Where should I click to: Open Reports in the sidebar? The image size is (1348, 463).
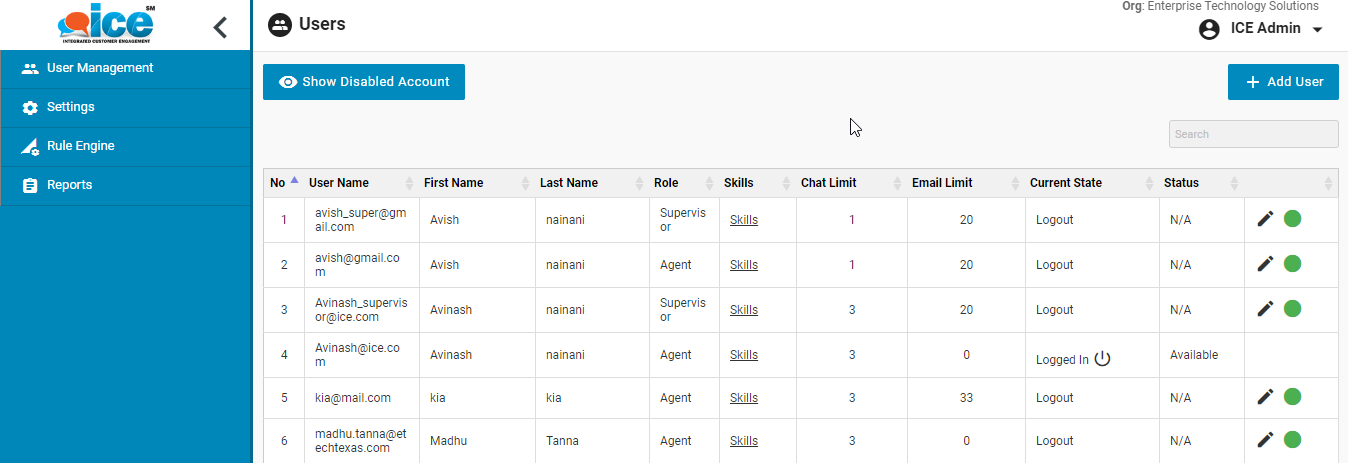coord(69,185)
